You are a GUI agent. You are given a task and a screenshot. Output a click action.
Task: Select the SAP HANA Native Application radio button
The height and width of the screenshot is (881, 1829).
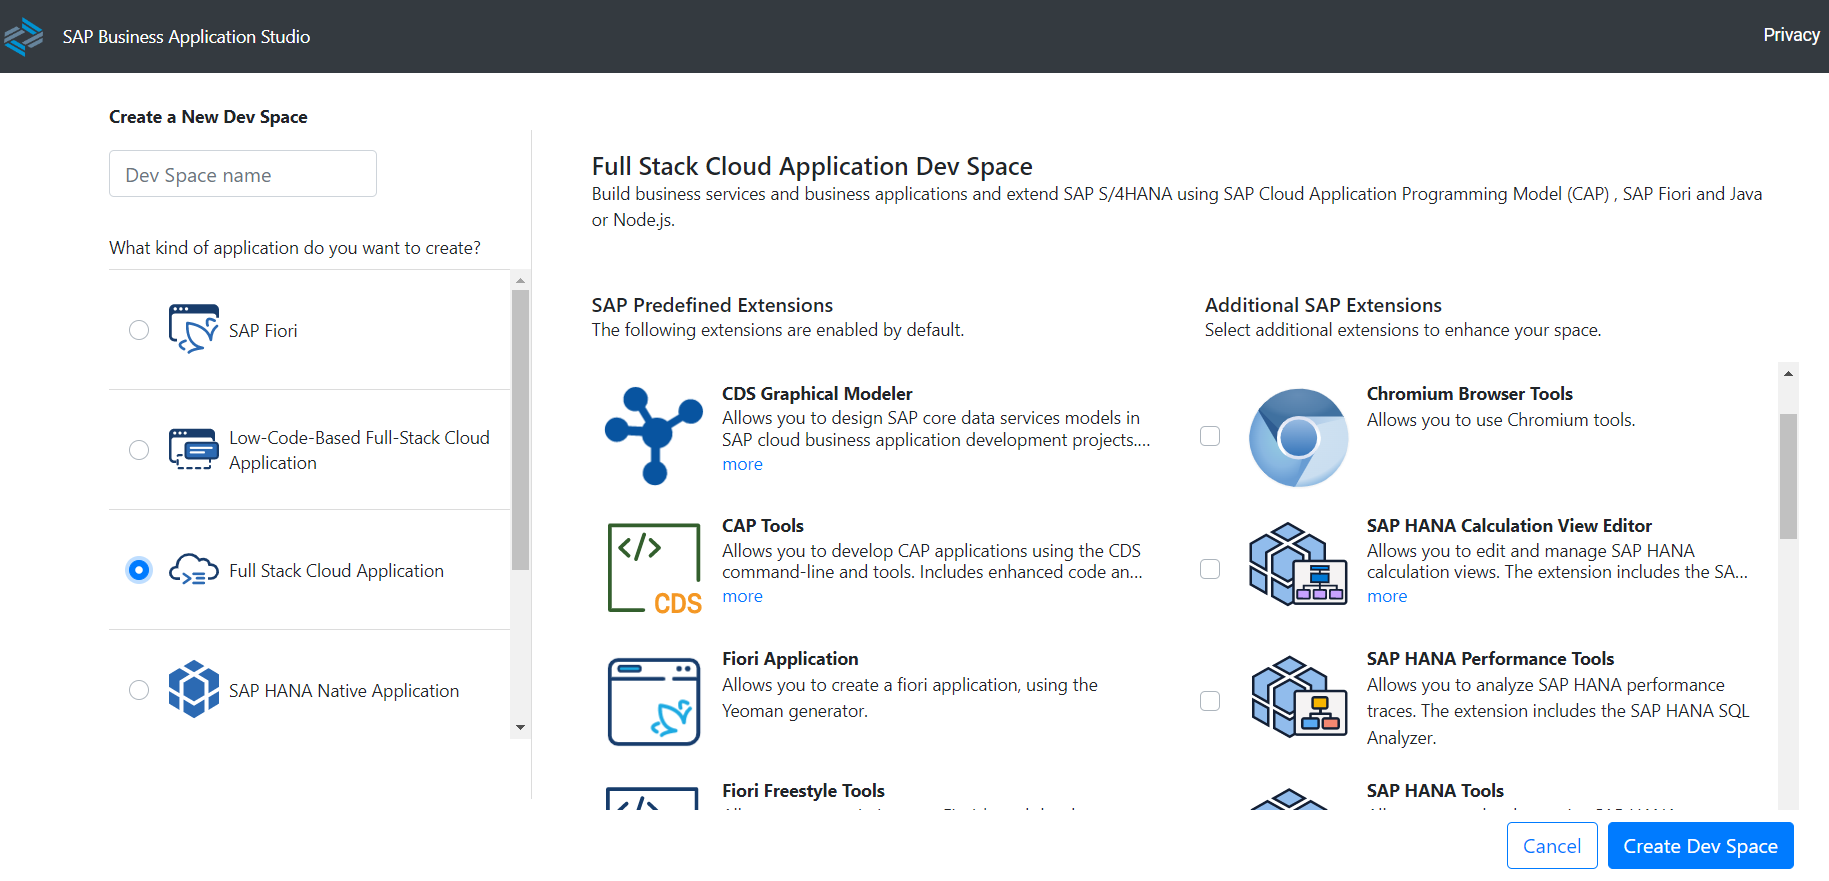(x=139, y=690)
